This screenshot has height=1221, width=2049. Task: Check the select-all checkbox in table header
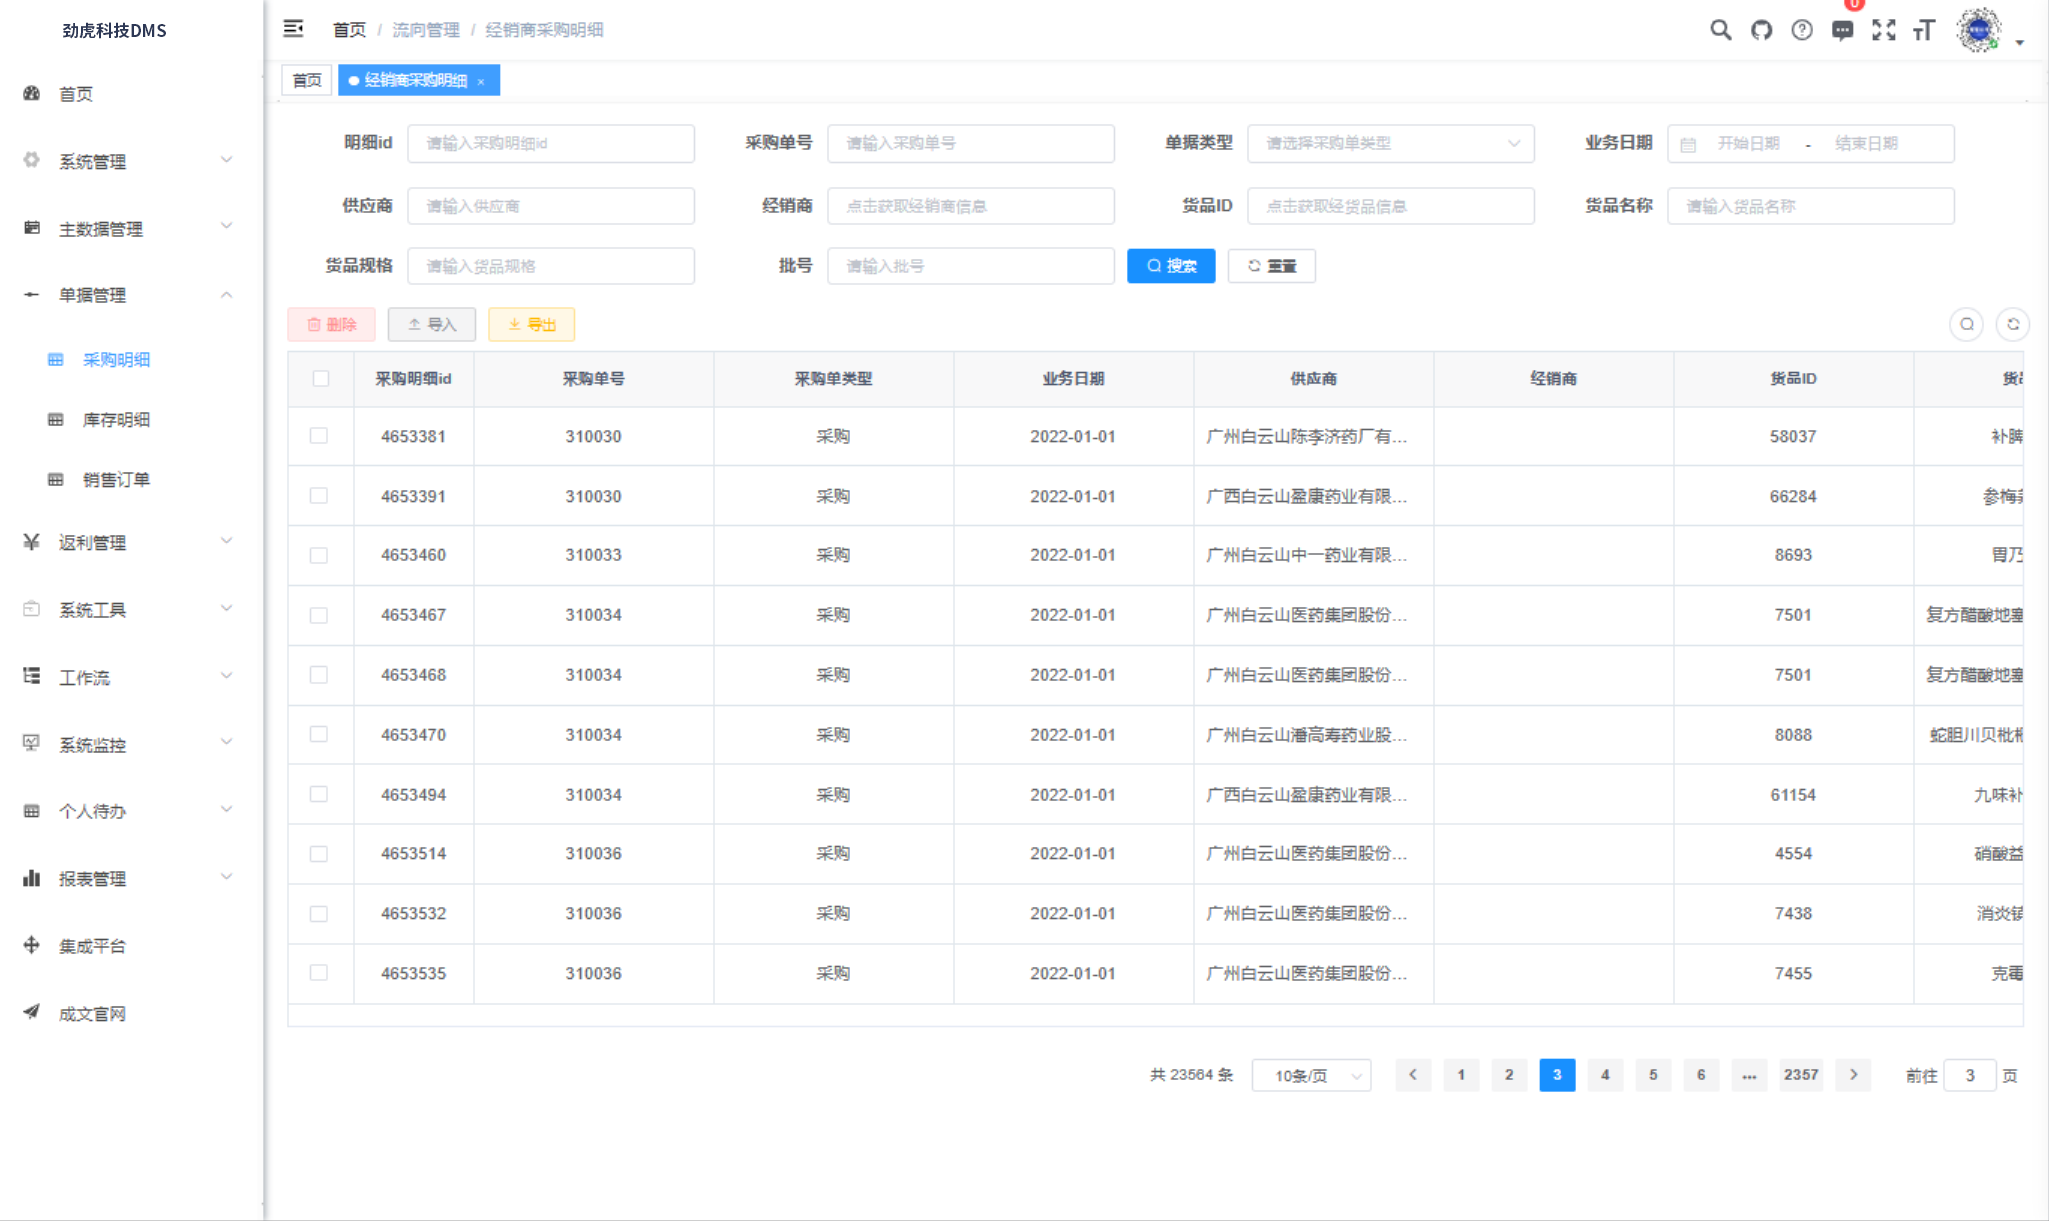point(321,379)
